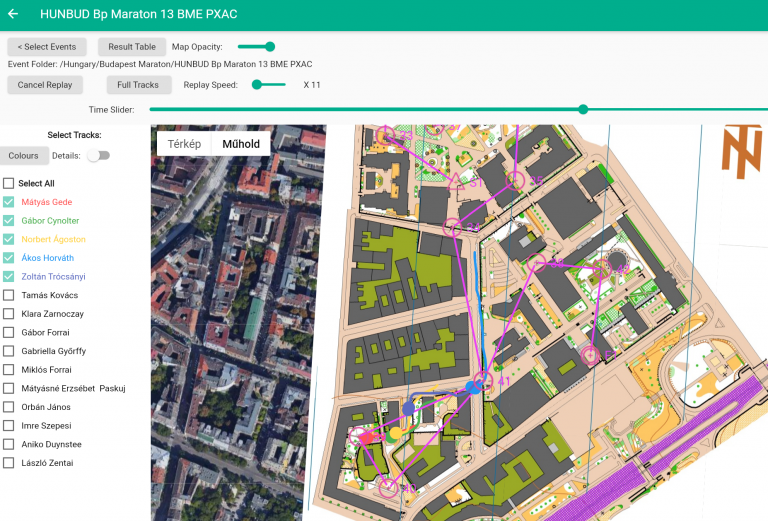Uncheck Mátyás Gede track
768x521 pixels.
coord(9,202)
